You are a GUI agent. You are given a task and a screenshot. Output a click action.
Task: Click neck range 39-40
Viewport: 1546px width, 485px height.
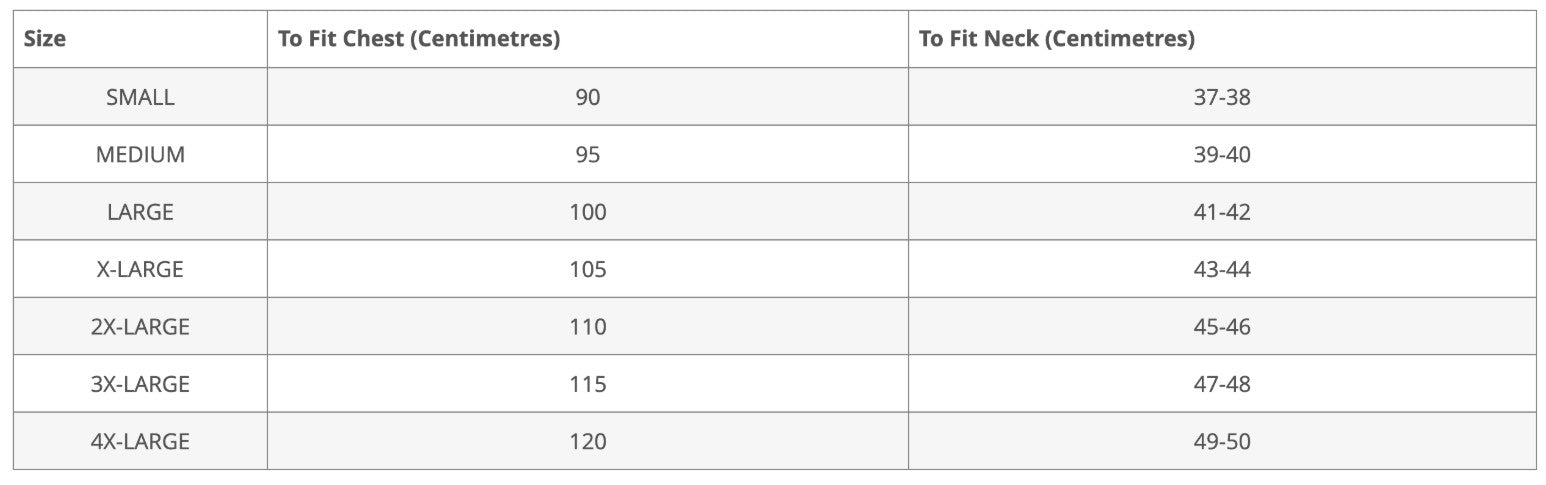coord(1222,155)
